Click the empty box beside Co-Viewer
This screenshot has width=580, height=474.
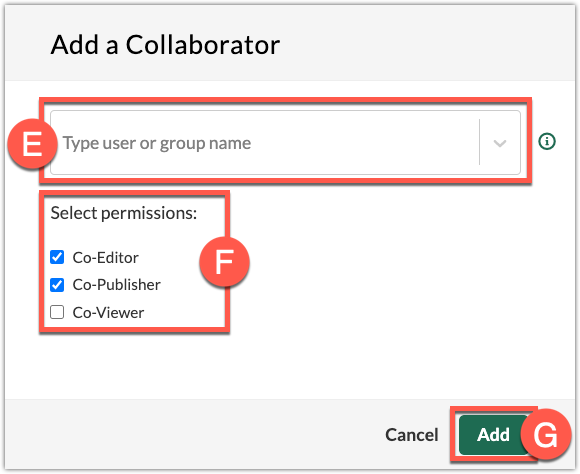pyautogui.click(x=57, y=312)
